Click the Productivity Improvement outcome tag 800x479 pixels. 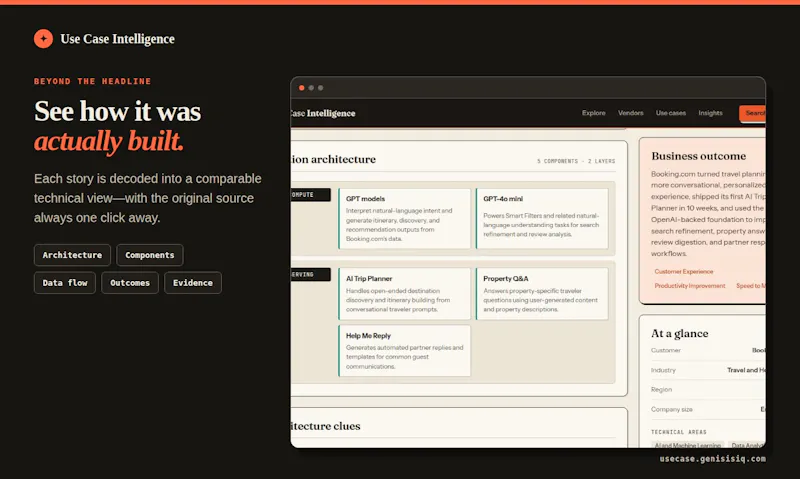tap(690, 286)
